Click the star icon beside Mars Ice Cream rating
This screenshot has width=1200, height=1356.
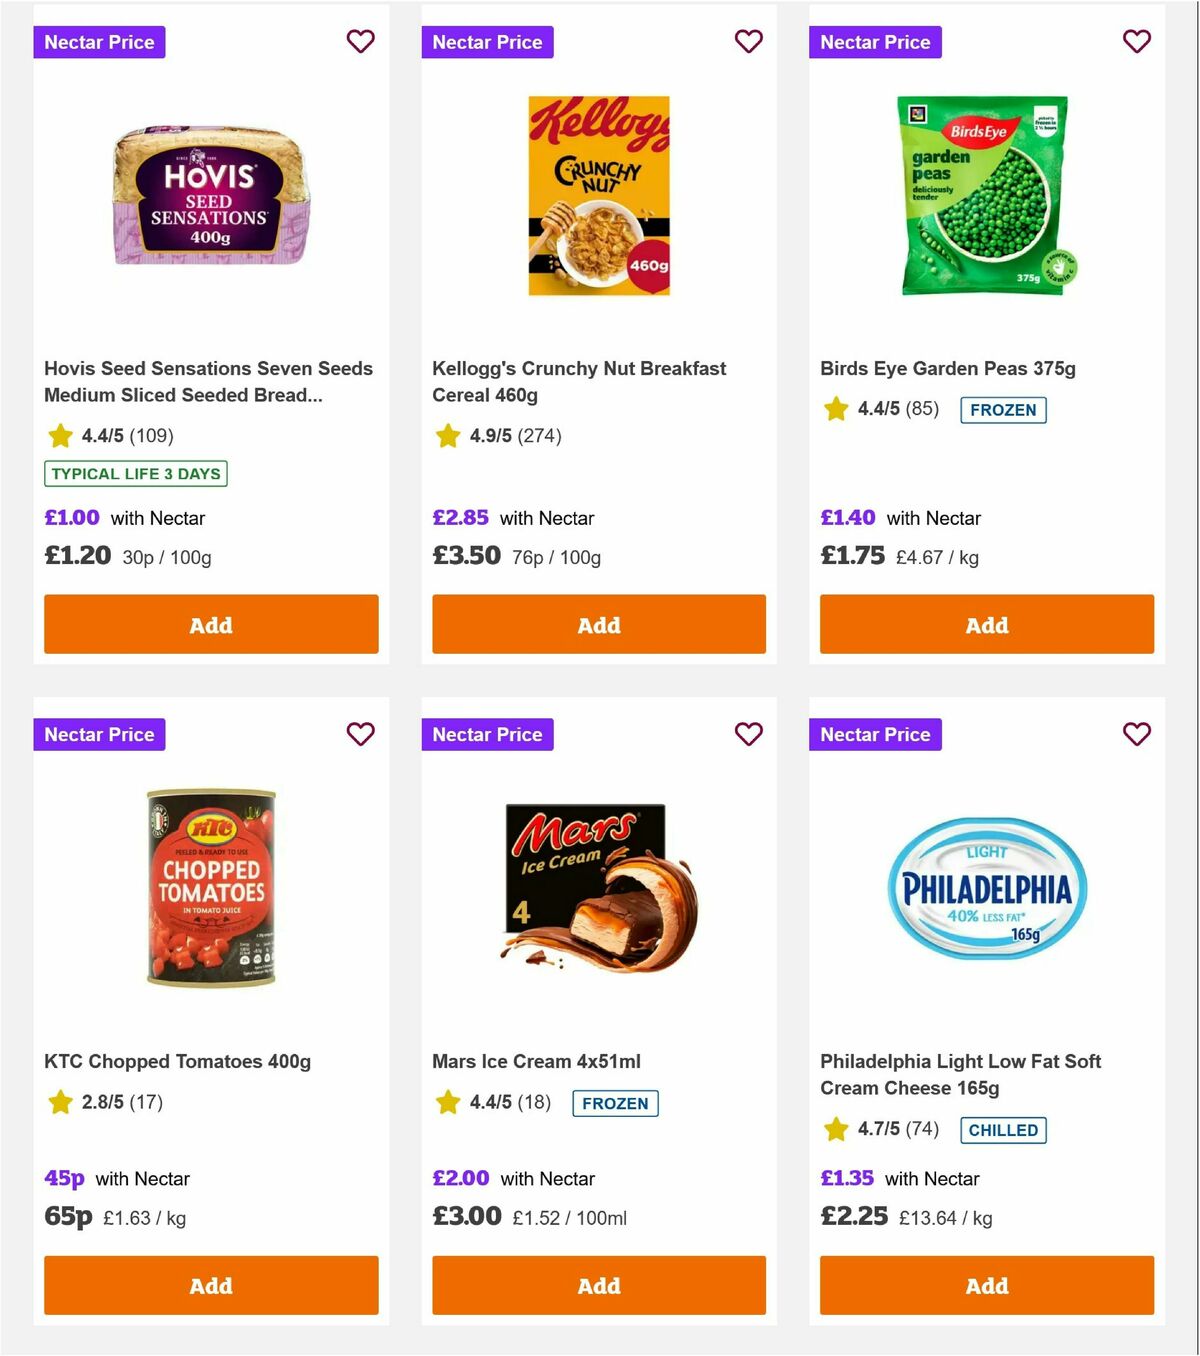pos(446,1102)
